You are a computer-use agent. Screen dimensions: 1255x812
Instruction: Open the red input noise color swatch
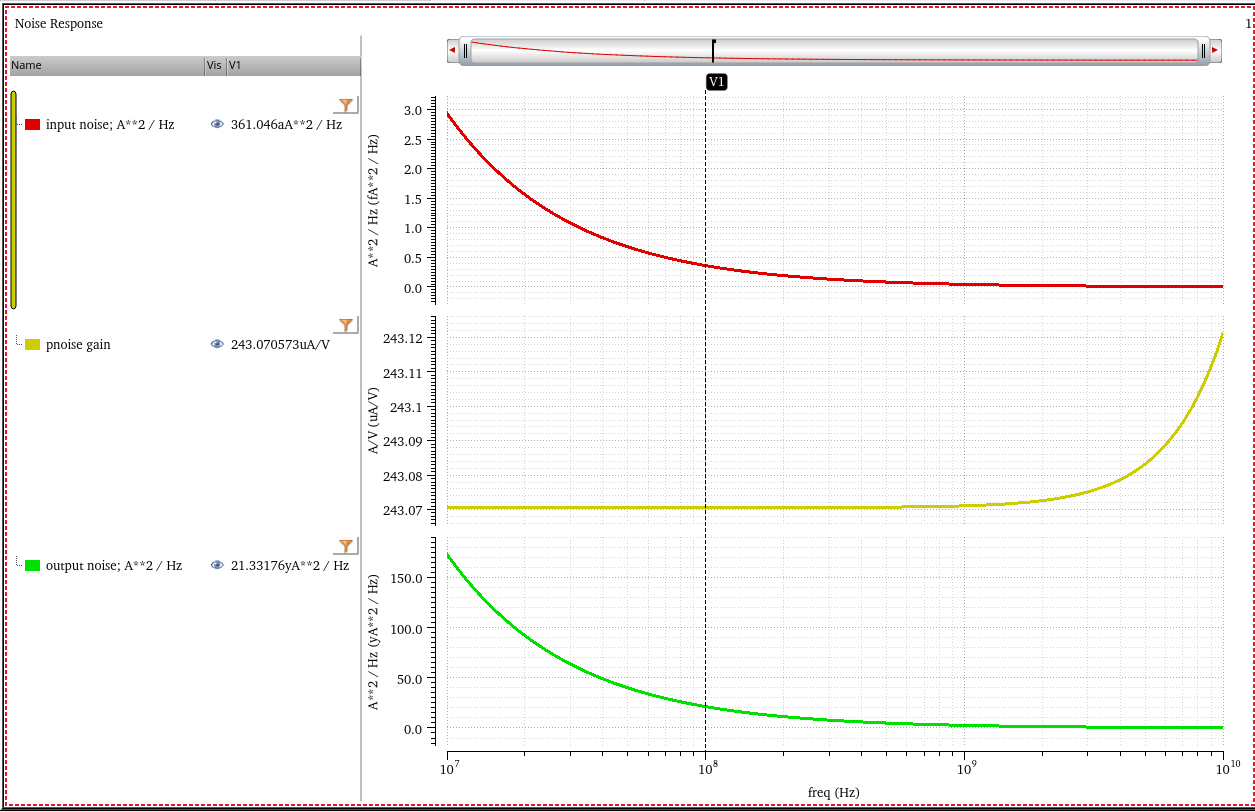point(32,125)
